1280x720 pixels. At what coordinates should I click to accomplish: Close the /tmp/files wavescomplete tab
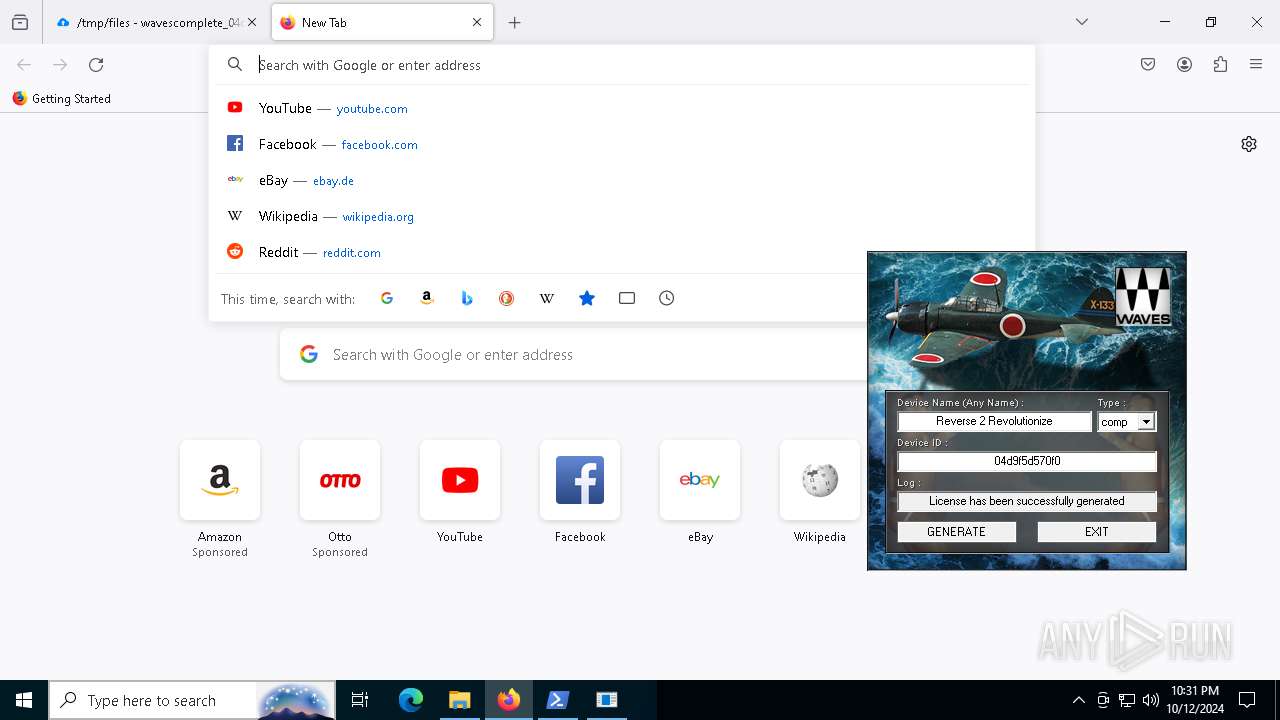click(x=252, y=22)
